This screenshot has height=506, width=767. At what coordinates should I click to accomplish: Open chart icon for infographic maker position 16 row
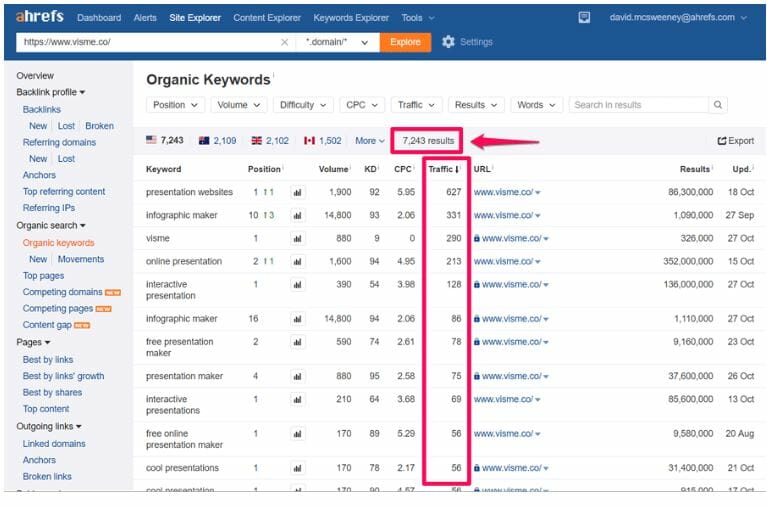pyautogui.click(x=297, y=319)
